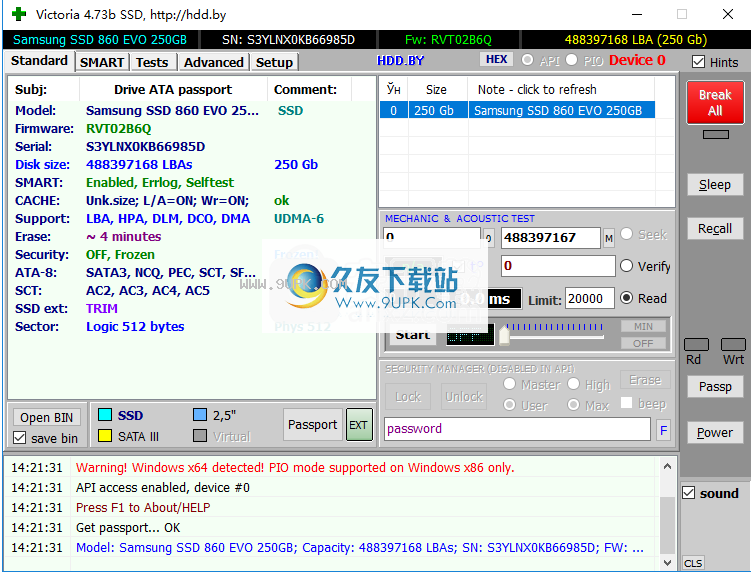Select the Master password radio
This screenshot has height=573, width=751.
pos(510,384)
